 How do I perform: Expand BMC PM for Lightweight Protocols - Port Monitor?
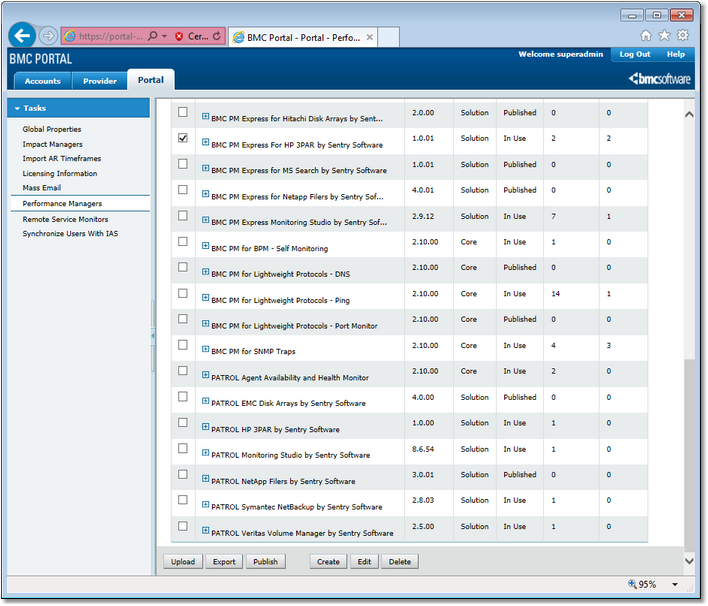205,323
